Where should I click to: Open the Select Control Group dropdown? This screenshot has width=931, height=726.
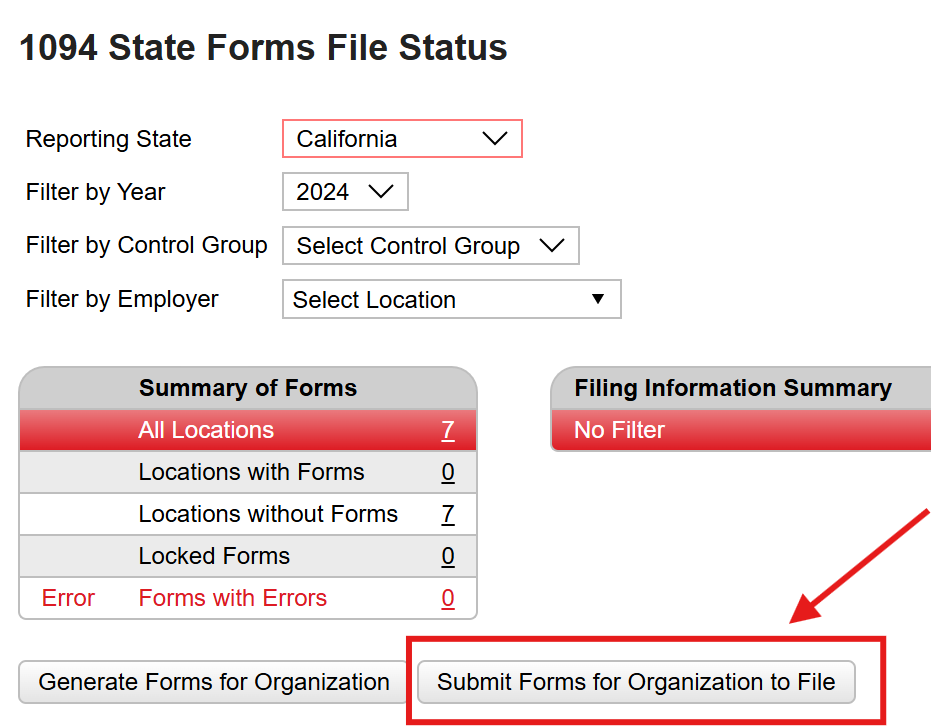[x=430, y=245]
